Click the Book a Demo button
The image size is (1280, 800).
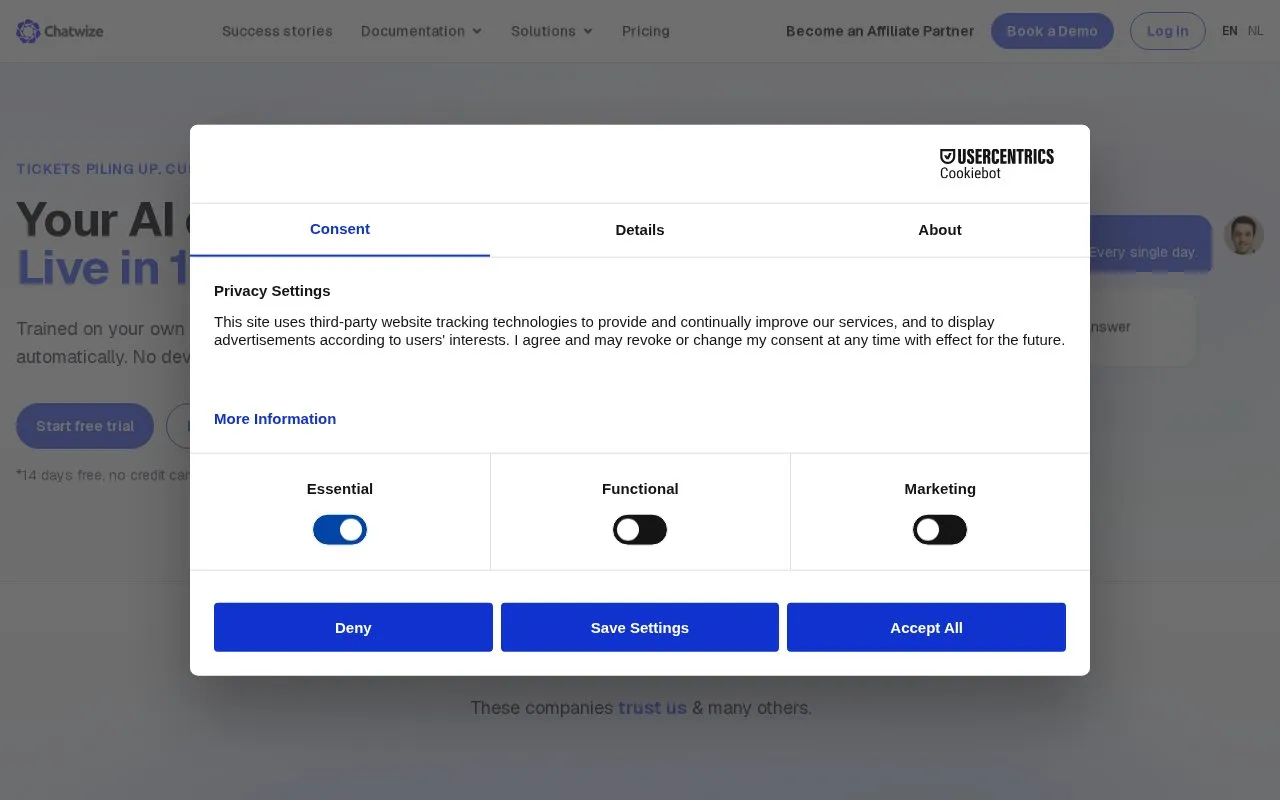(x=1052, y=31)
